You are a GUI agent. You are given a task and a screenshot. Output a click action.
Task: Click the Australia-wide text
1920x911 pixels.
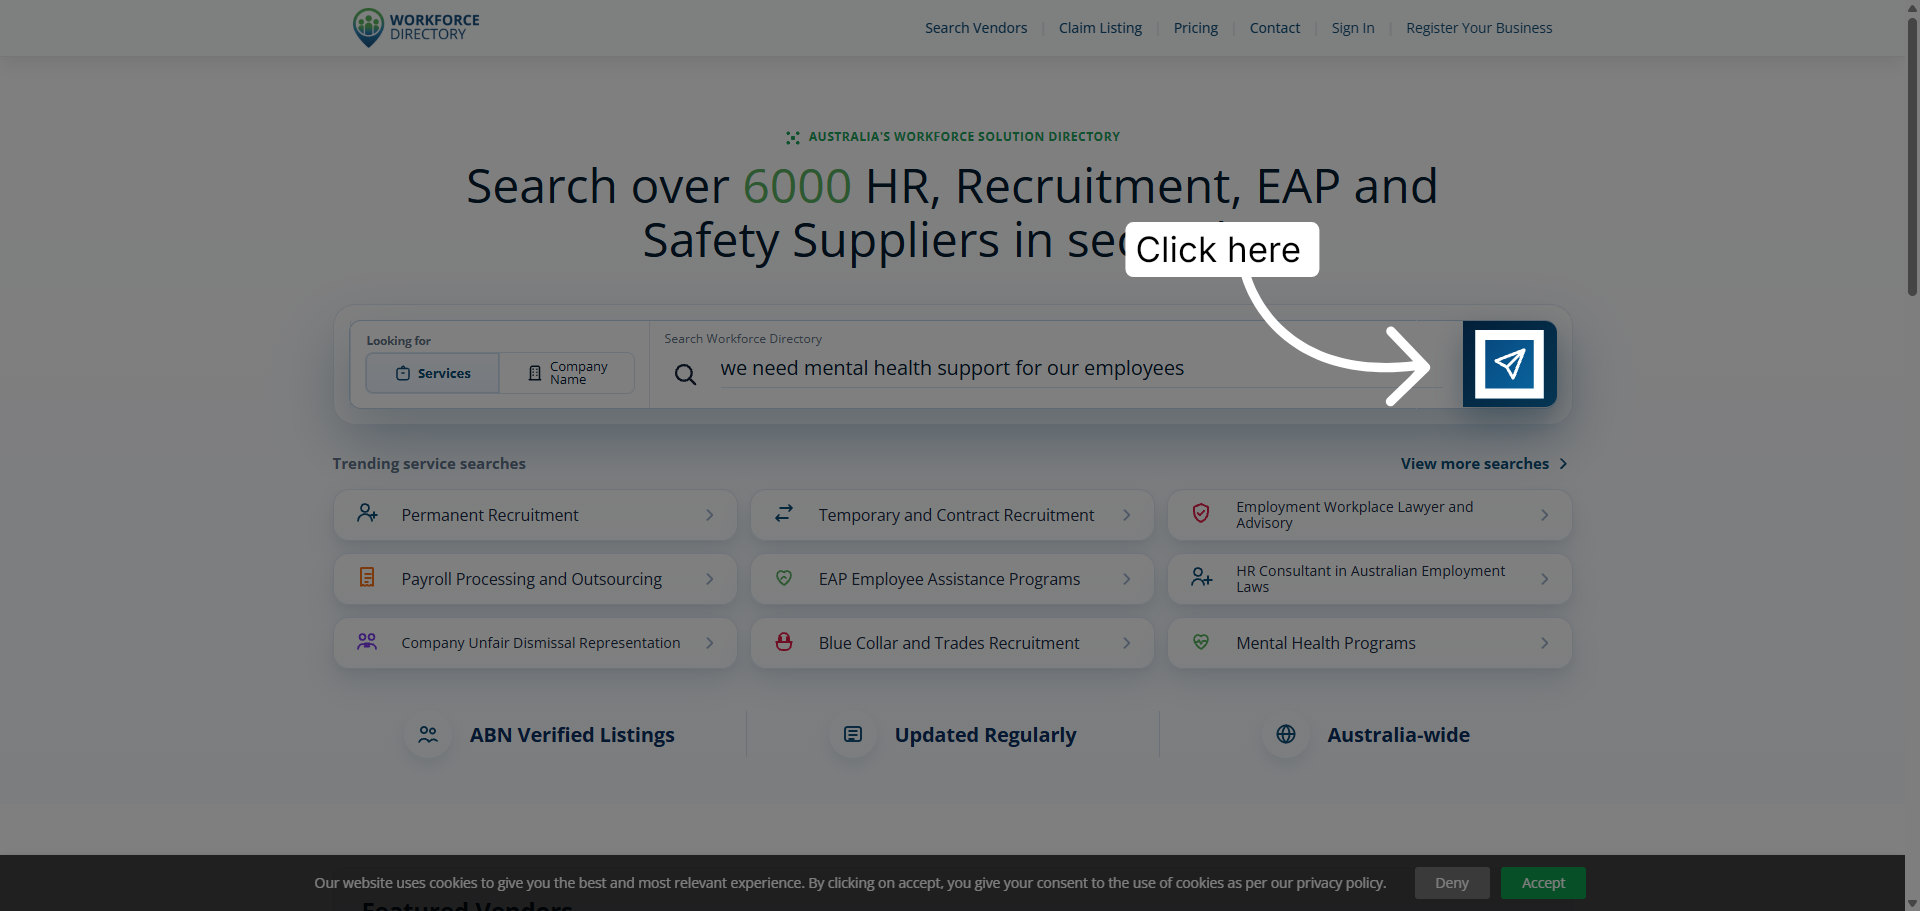1398,735
